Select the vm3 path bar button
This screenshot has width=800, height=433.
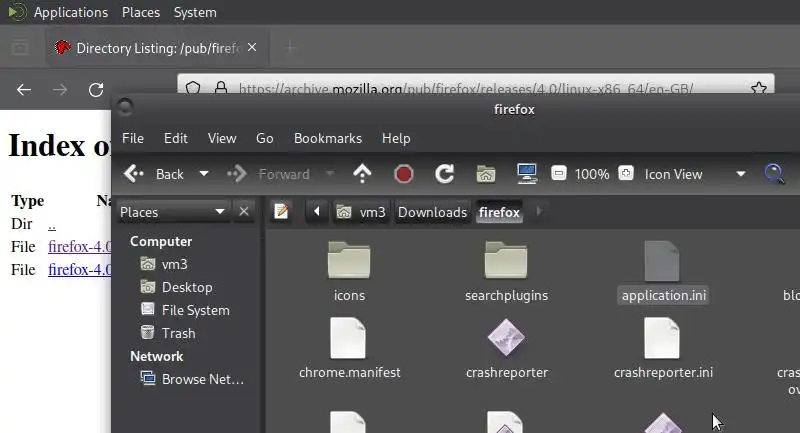(361, 212)
